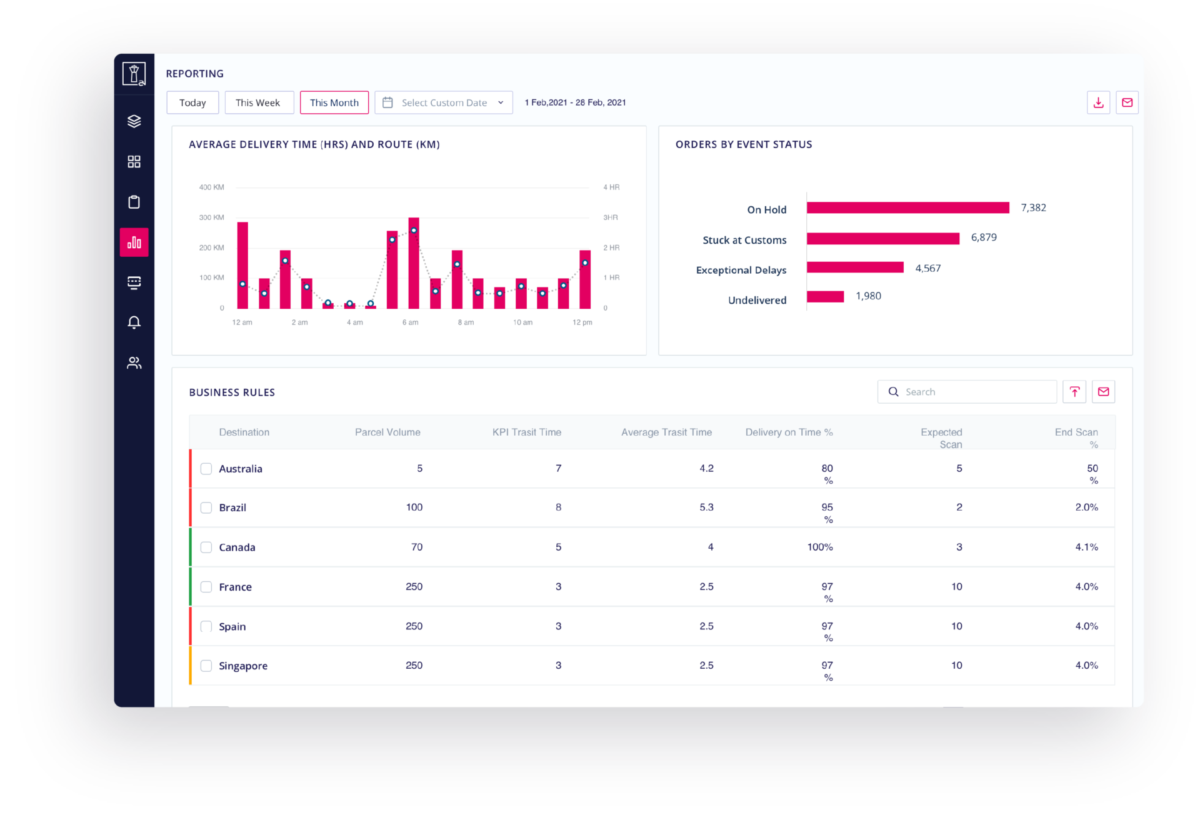Select the This Week filter tab
This screenshot has width=1200, height=825.
pos(259,102)
